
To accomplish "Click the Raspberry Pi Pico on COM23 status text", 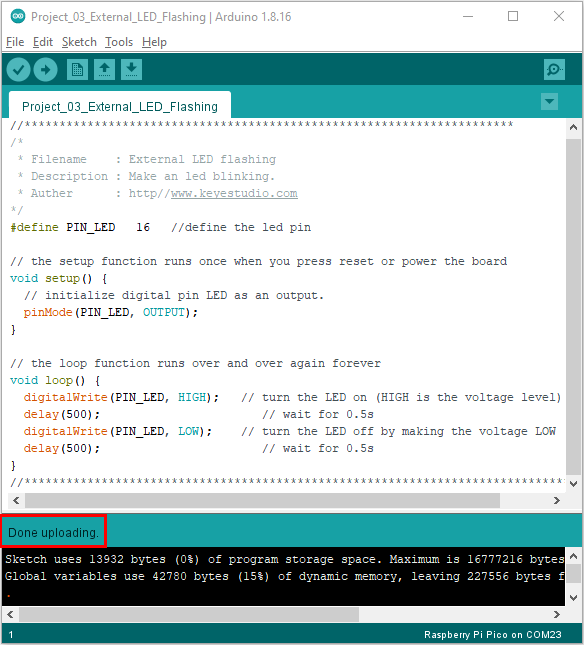I will tap(492, 634).
